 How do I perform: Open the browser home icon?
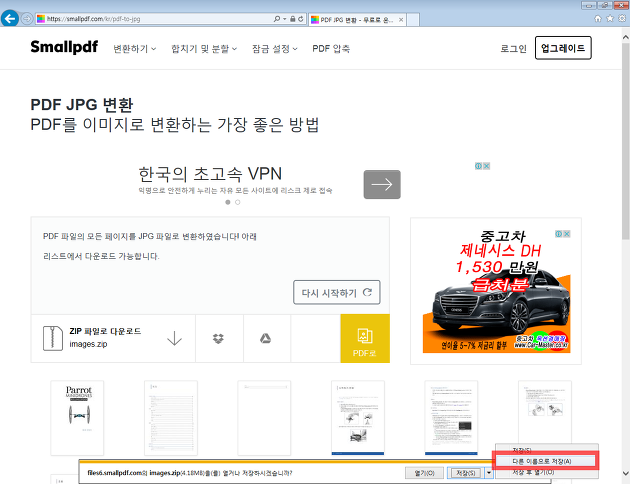point(598,18)
